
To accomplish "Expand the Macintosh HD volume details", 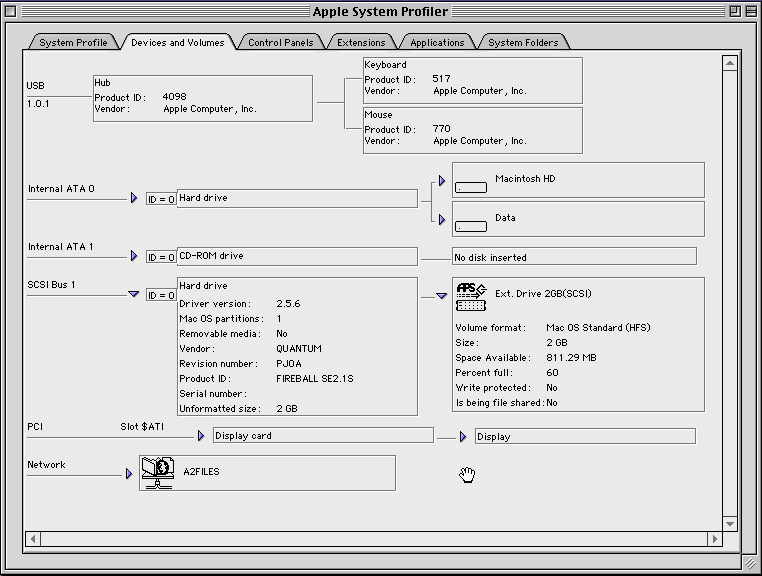I will coord(442,181).
